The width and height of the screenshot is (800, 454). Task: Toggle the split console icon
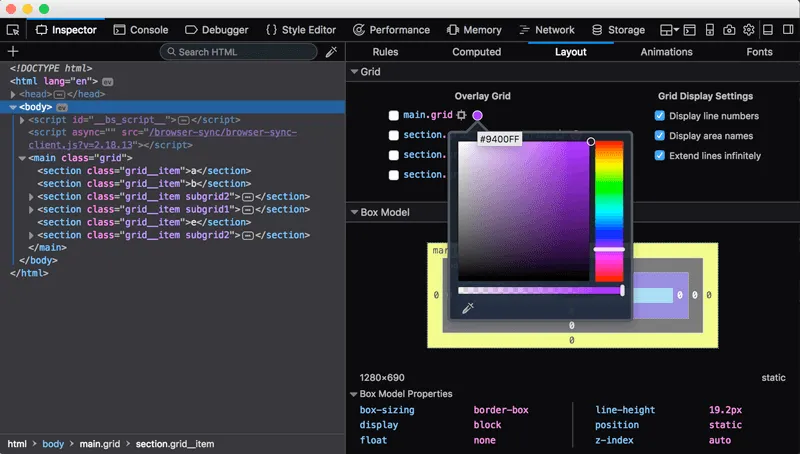tap(690, 30)
